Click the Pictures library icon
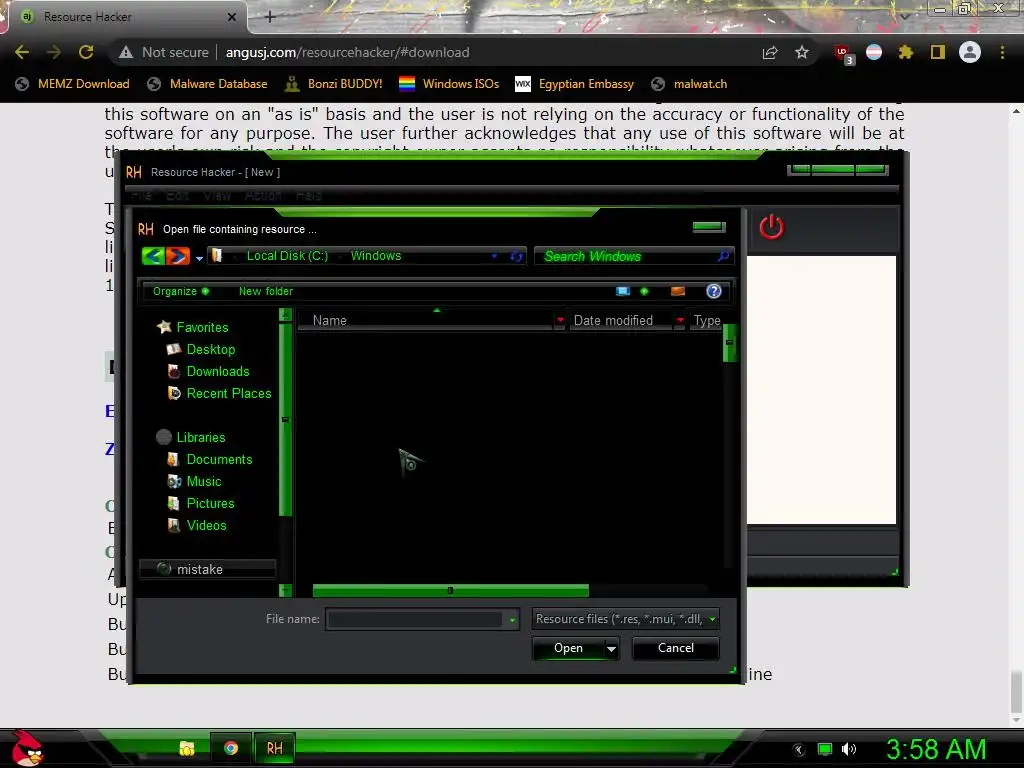The image size is (1024, 768). 173,504
